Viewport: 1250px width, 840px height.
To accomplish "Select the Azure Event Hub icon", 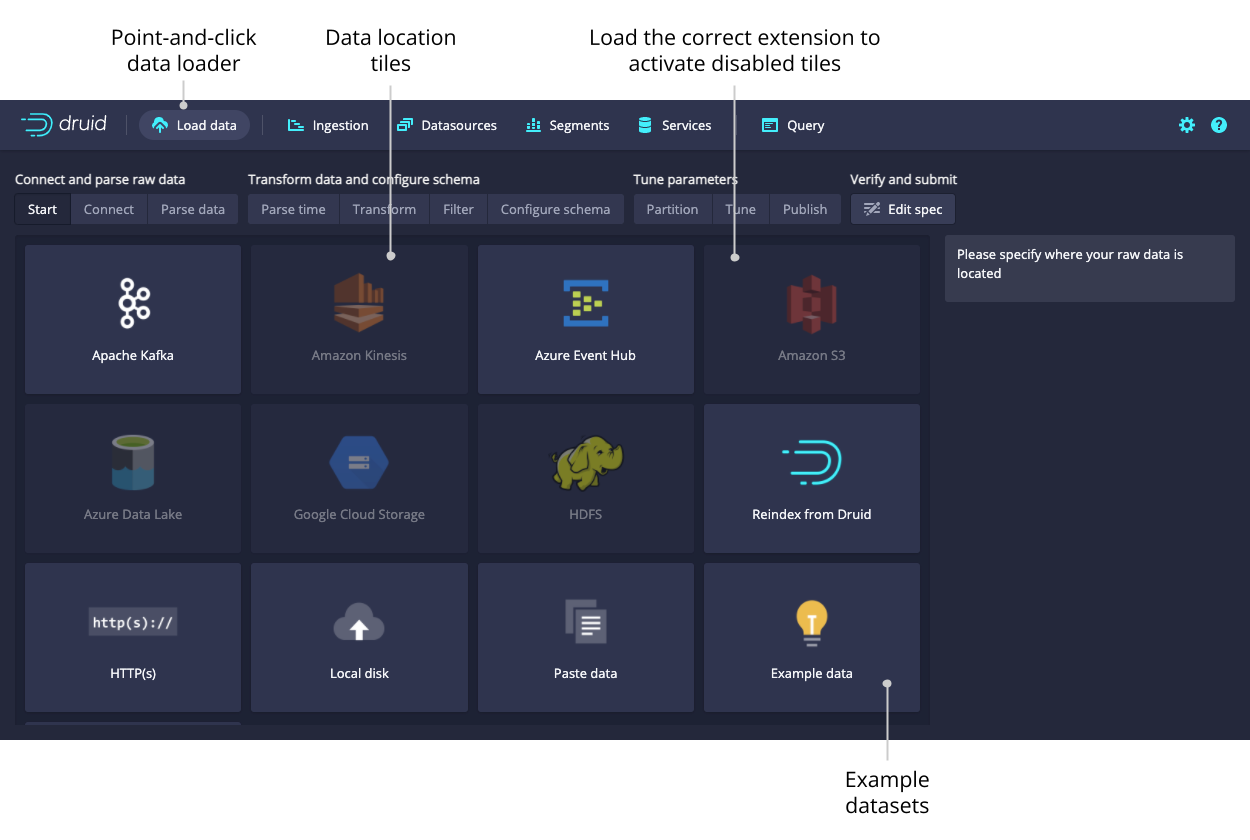I will (585, 304).
